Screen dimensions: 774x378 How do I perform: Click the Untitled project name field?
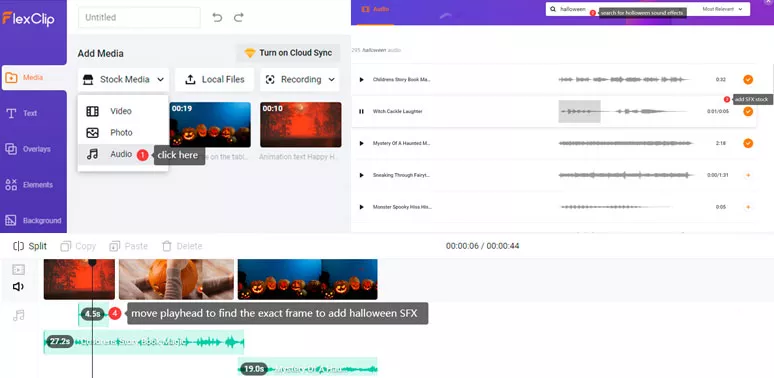[139, 17]
